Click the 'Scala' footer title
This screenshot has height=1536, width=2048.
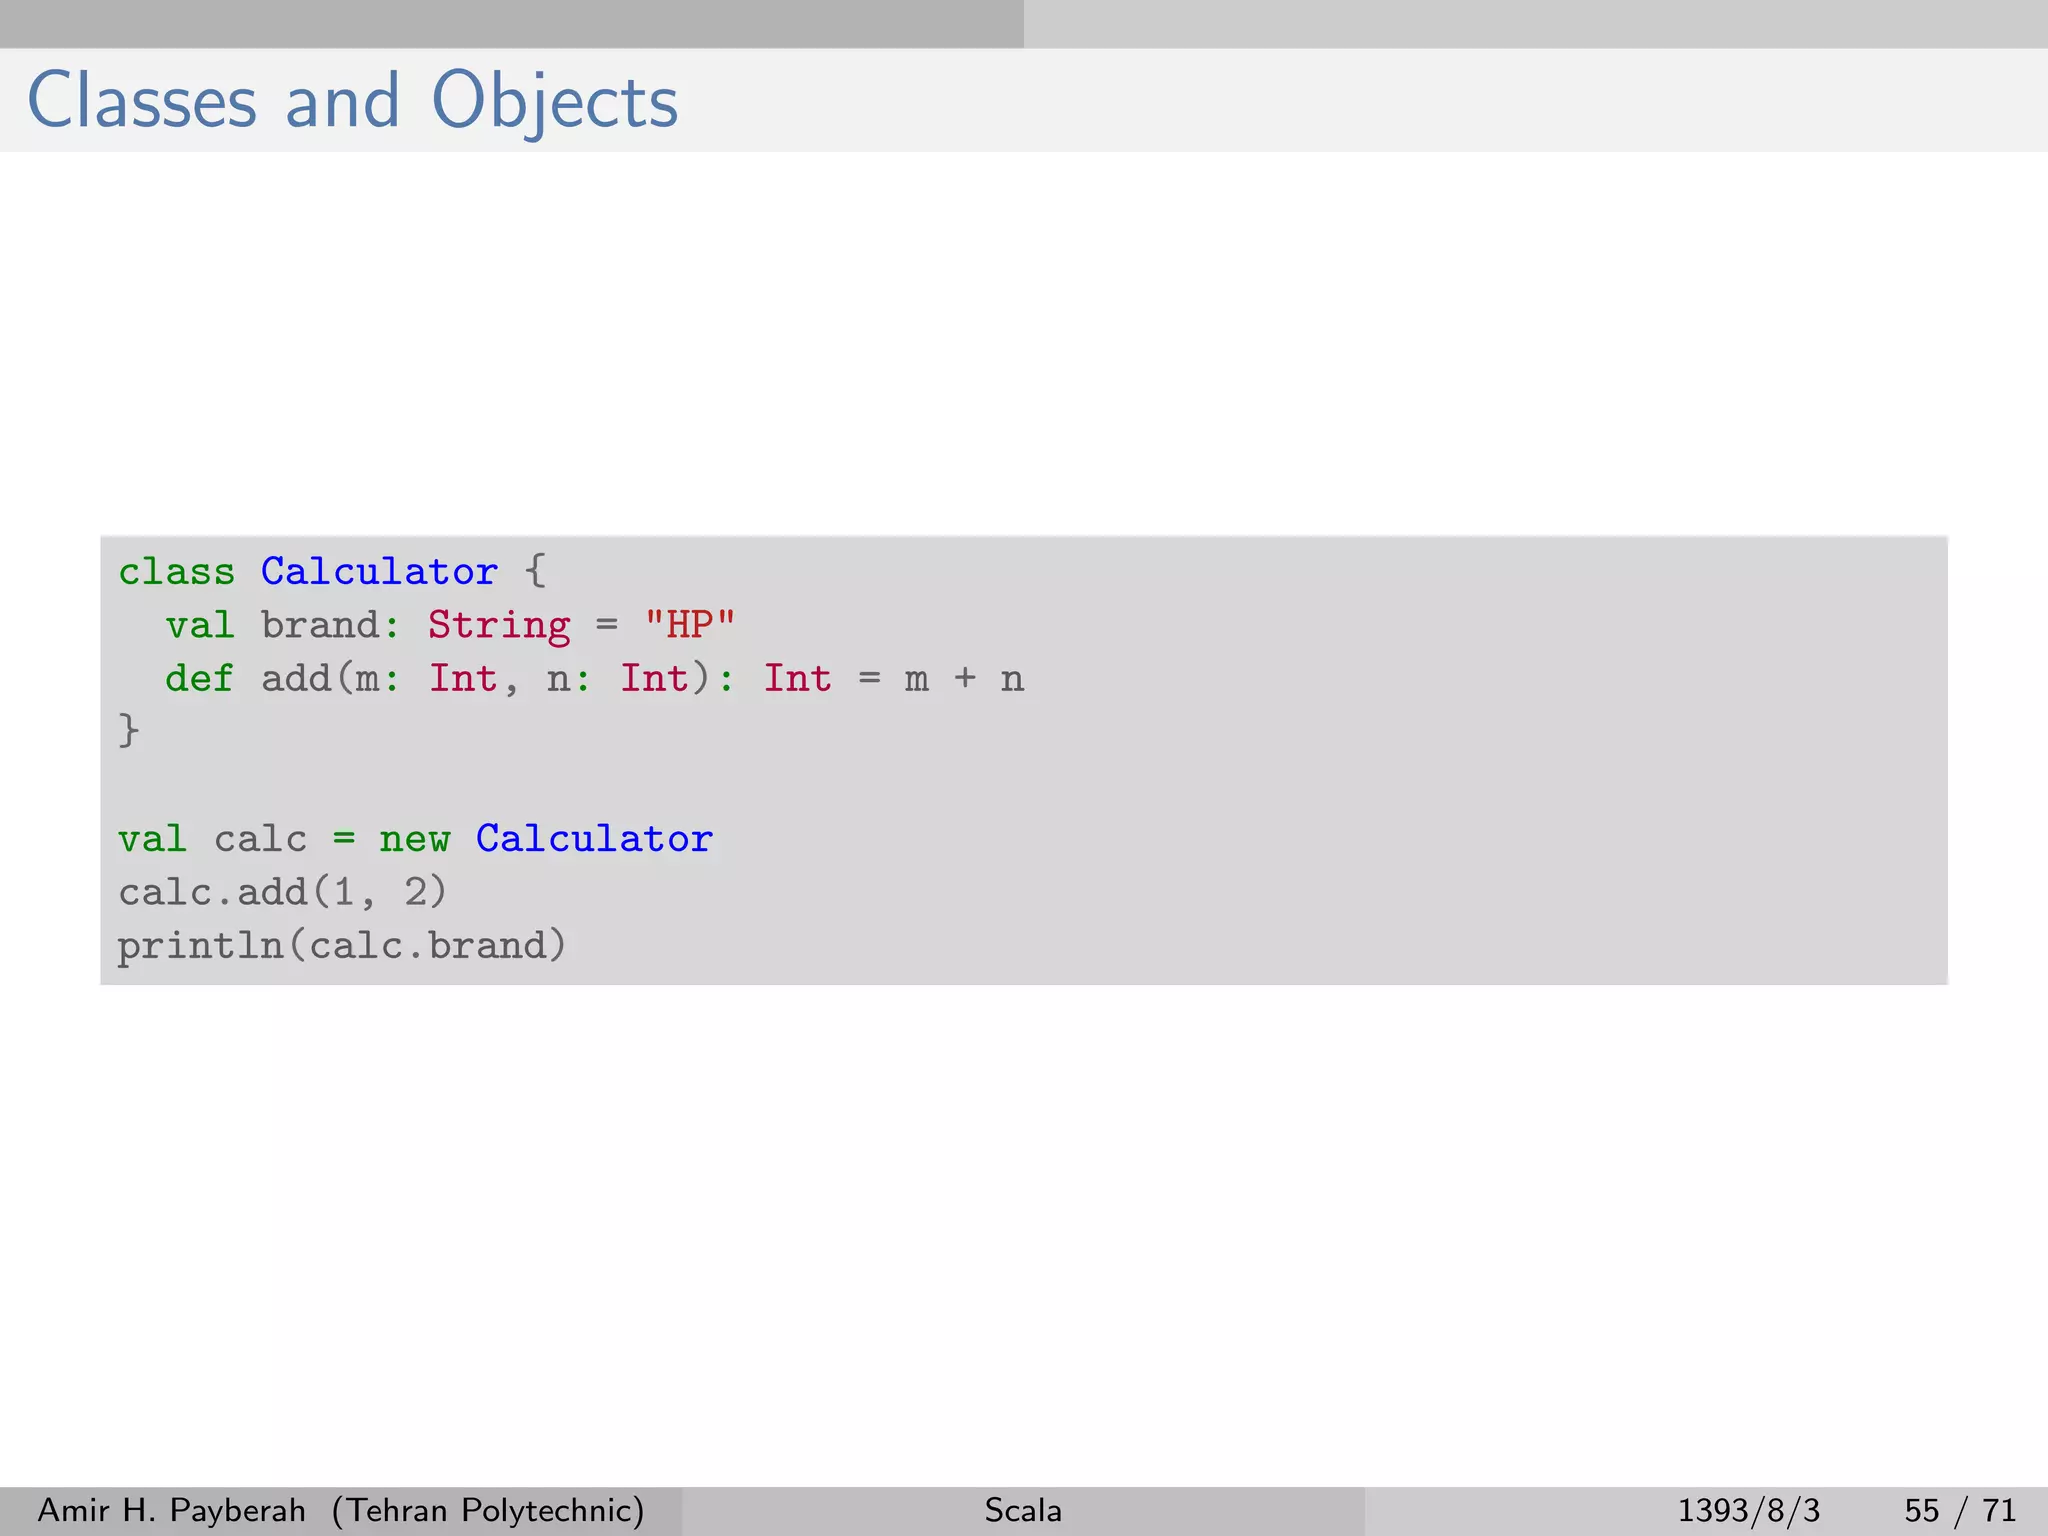[1023, 1510]
